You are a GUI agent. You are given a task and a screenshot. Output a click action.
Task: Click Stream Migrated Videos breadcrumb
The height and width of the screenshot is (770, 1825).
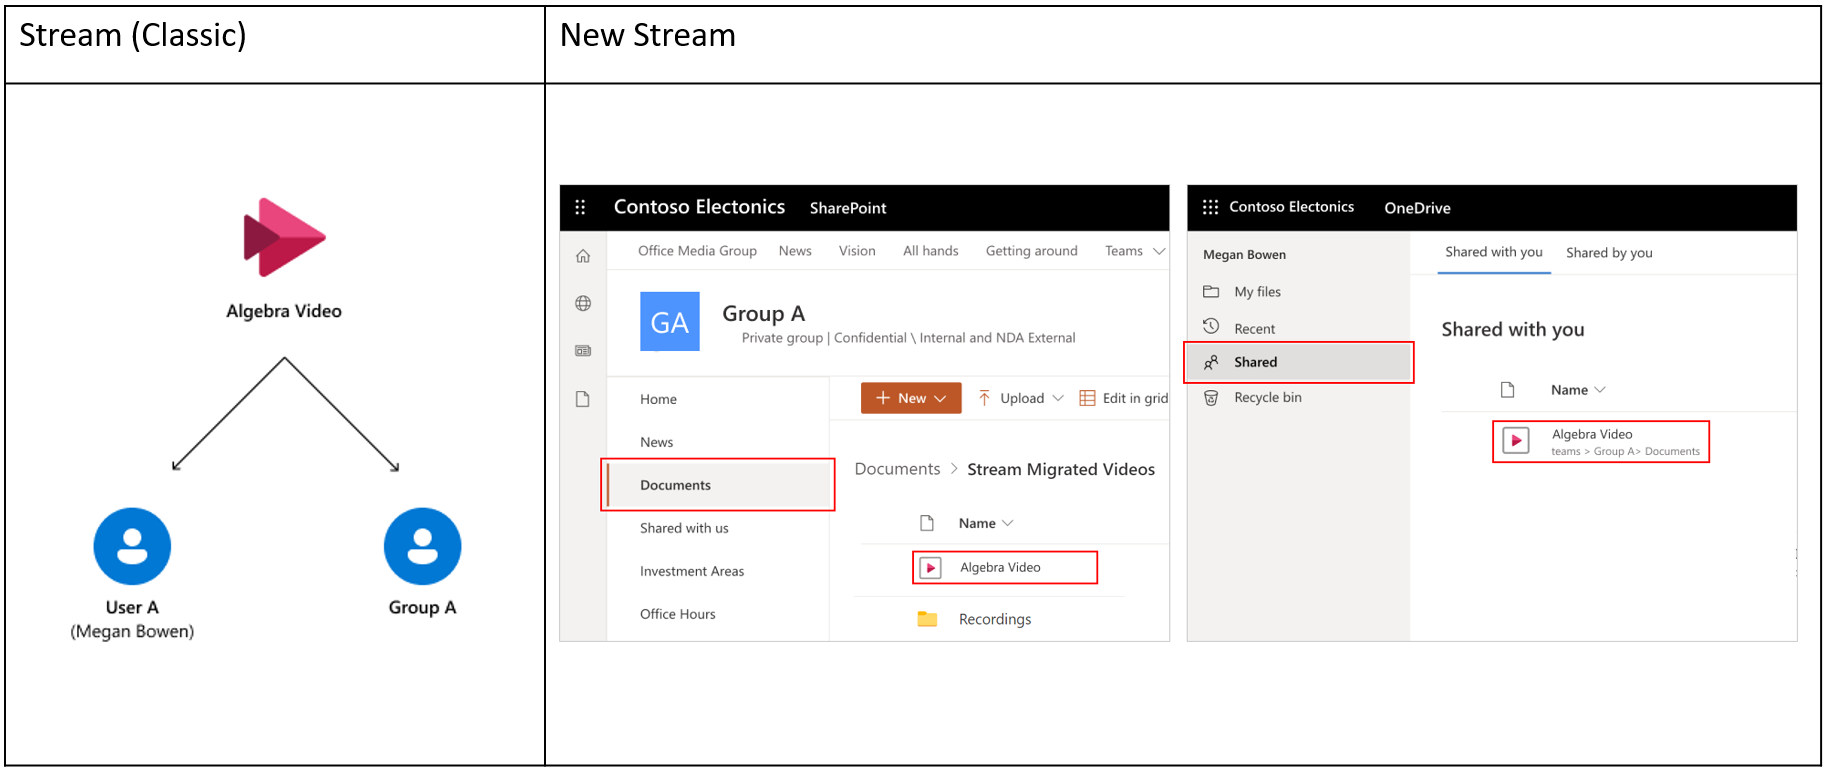(x=1061, y=469)
